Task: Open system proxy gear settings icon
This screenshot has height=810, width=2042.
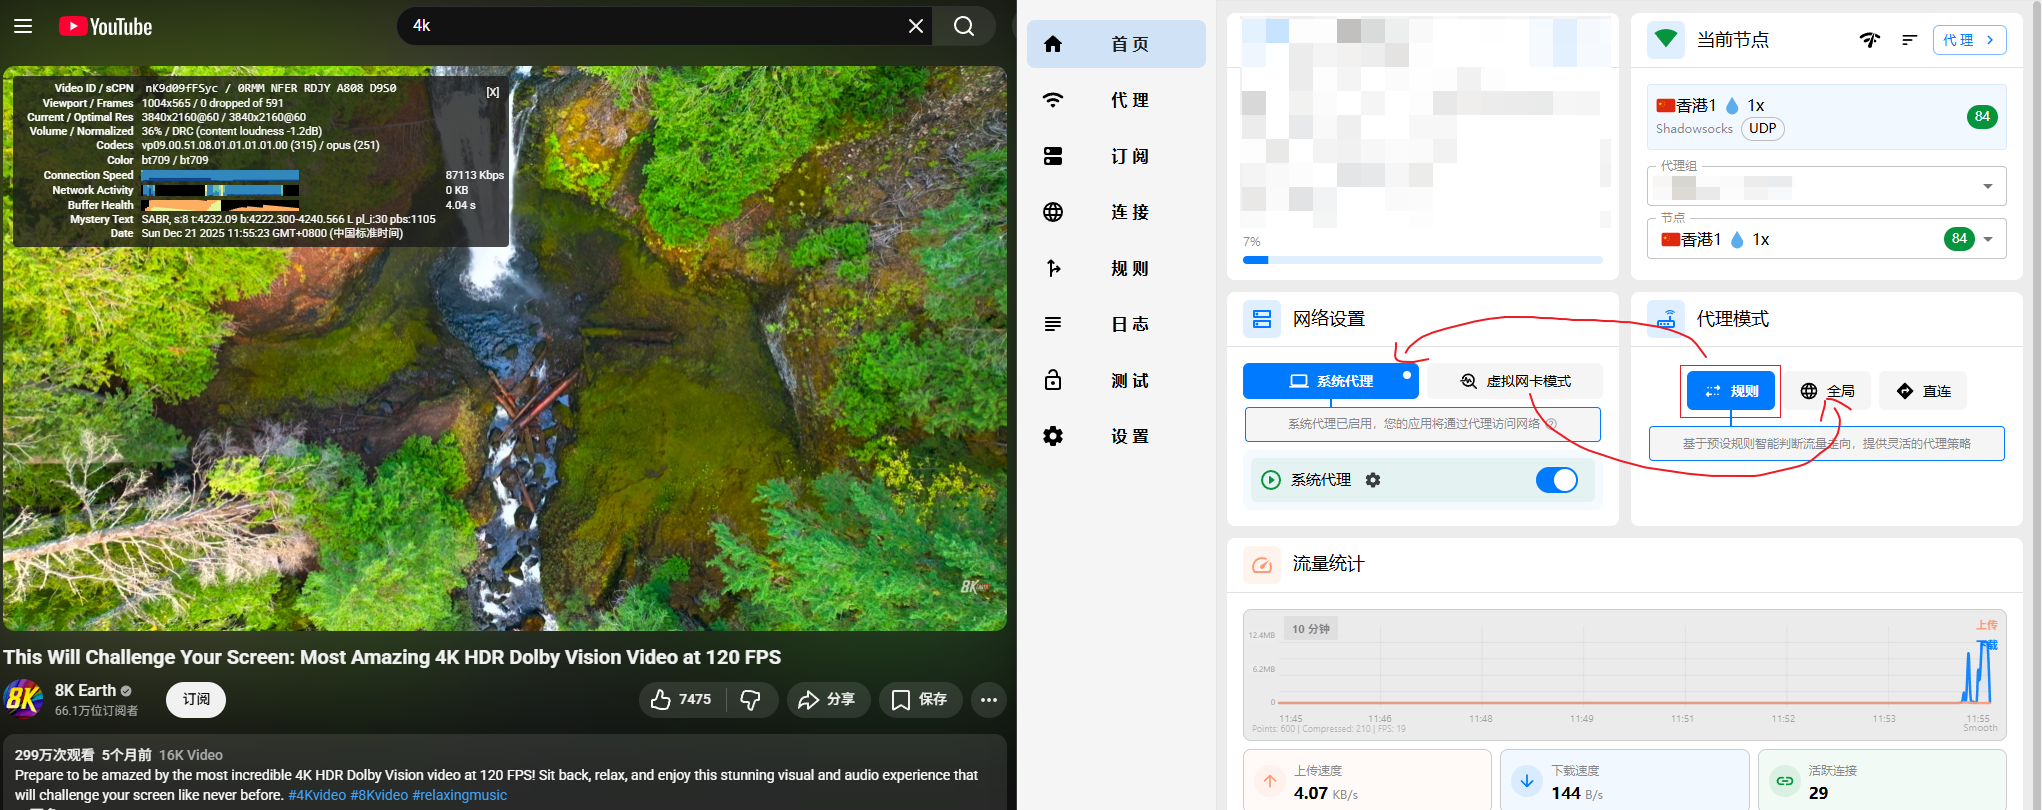Action: (x=1373, y=480)
